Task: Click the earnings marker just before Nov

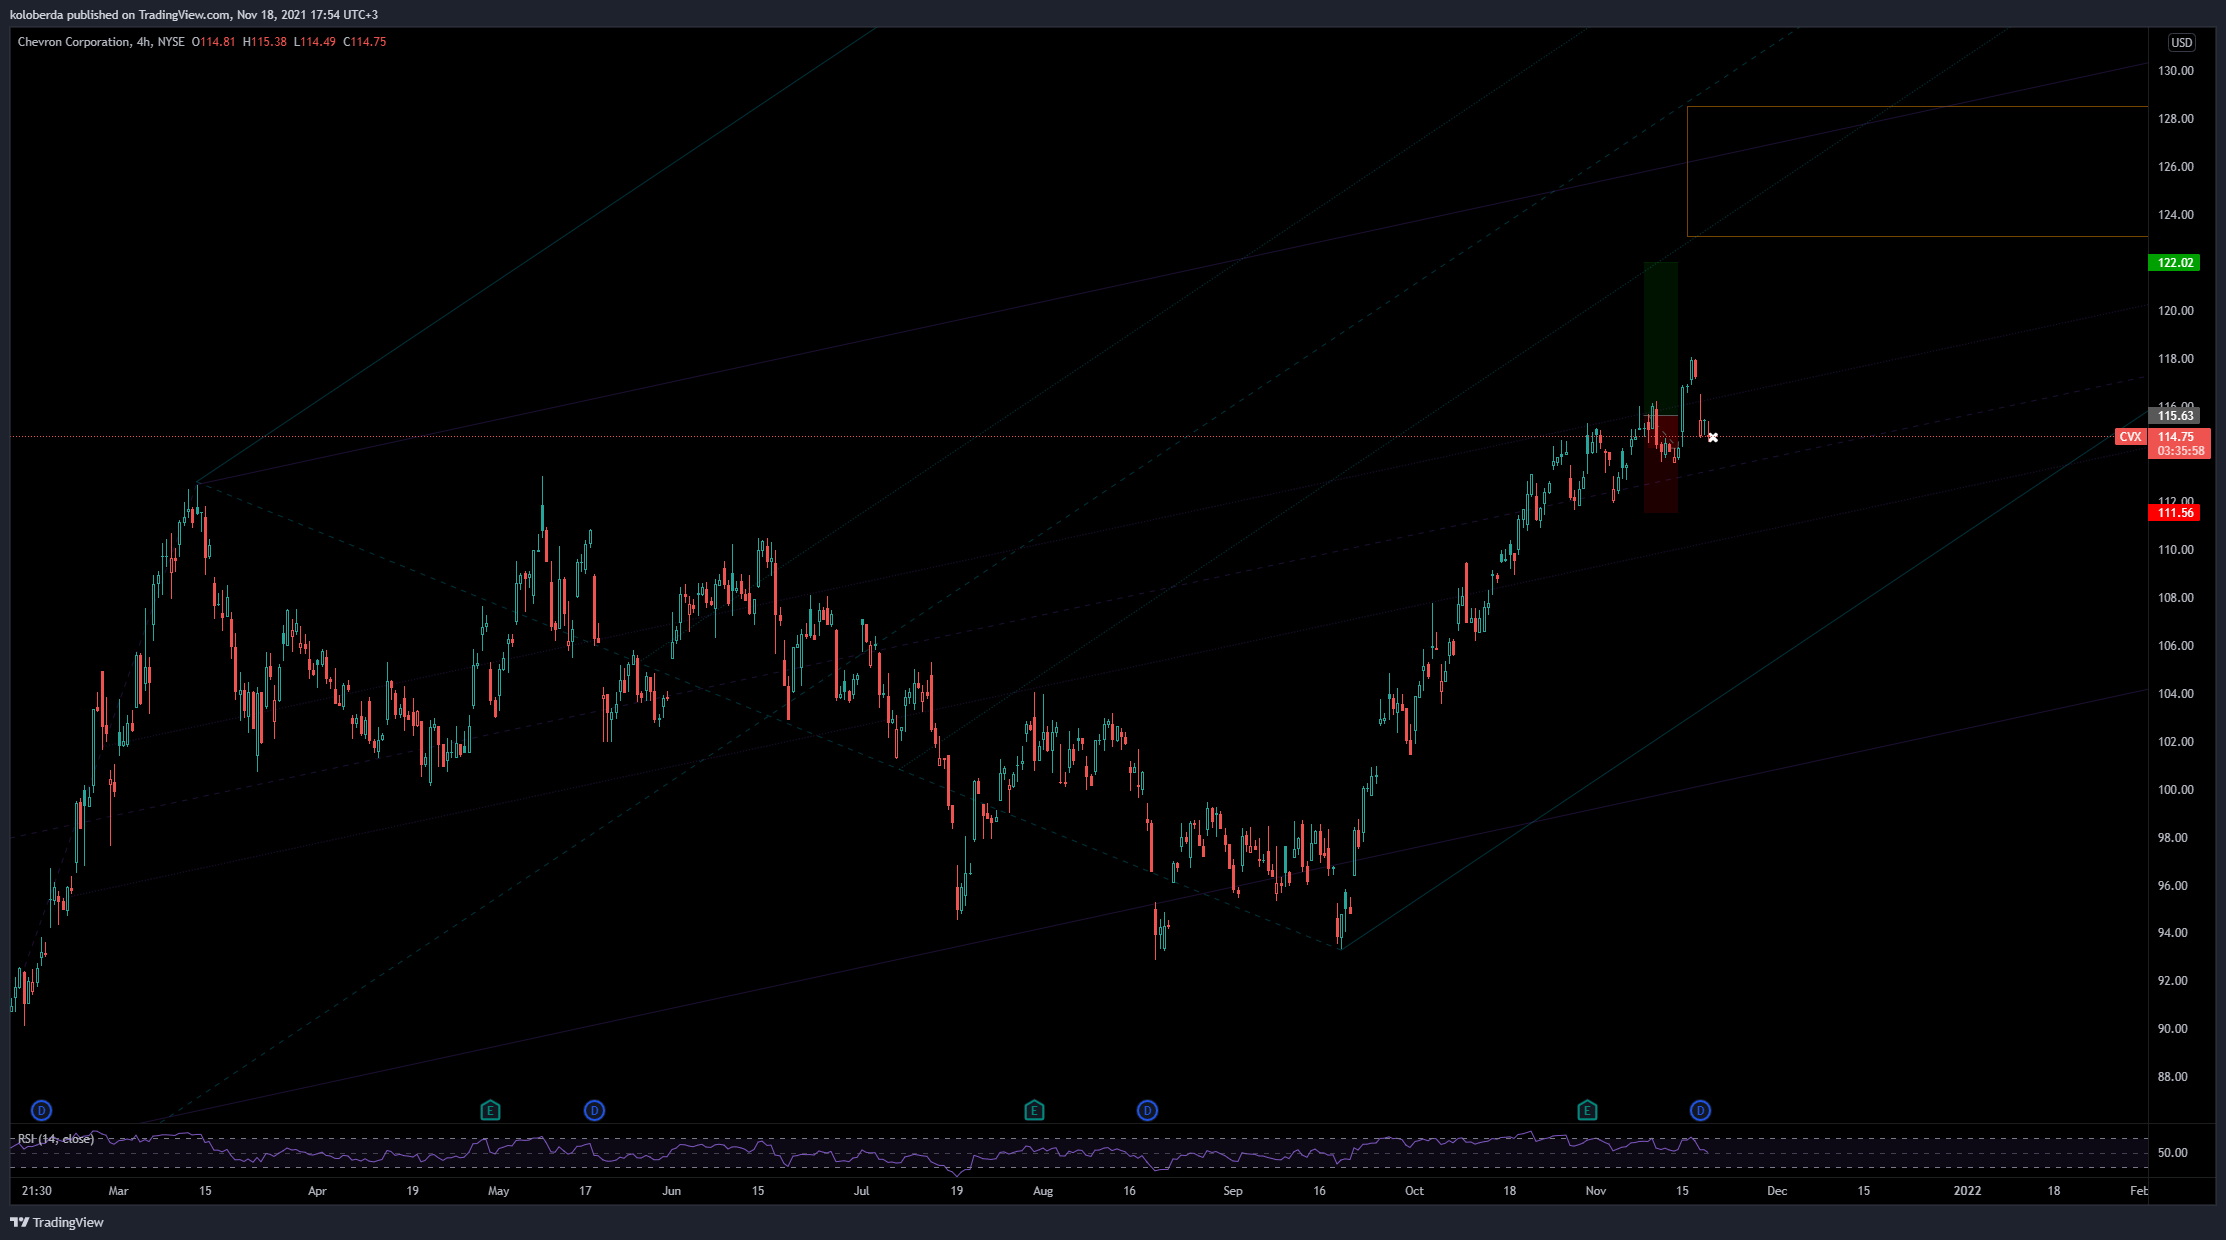Action: click(1587, 1110)
